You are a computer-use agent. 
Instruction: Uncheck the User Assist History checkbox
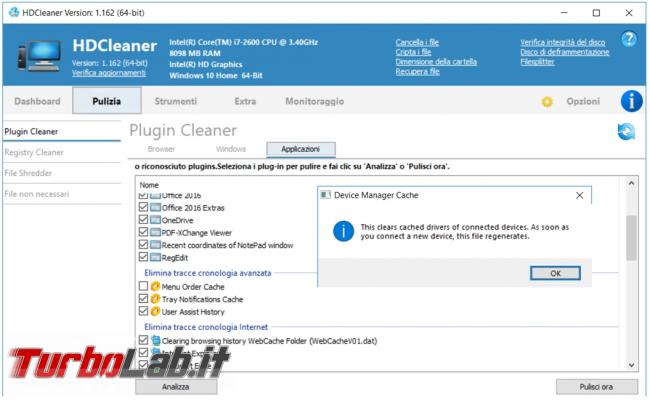click(x=143, y=311)
